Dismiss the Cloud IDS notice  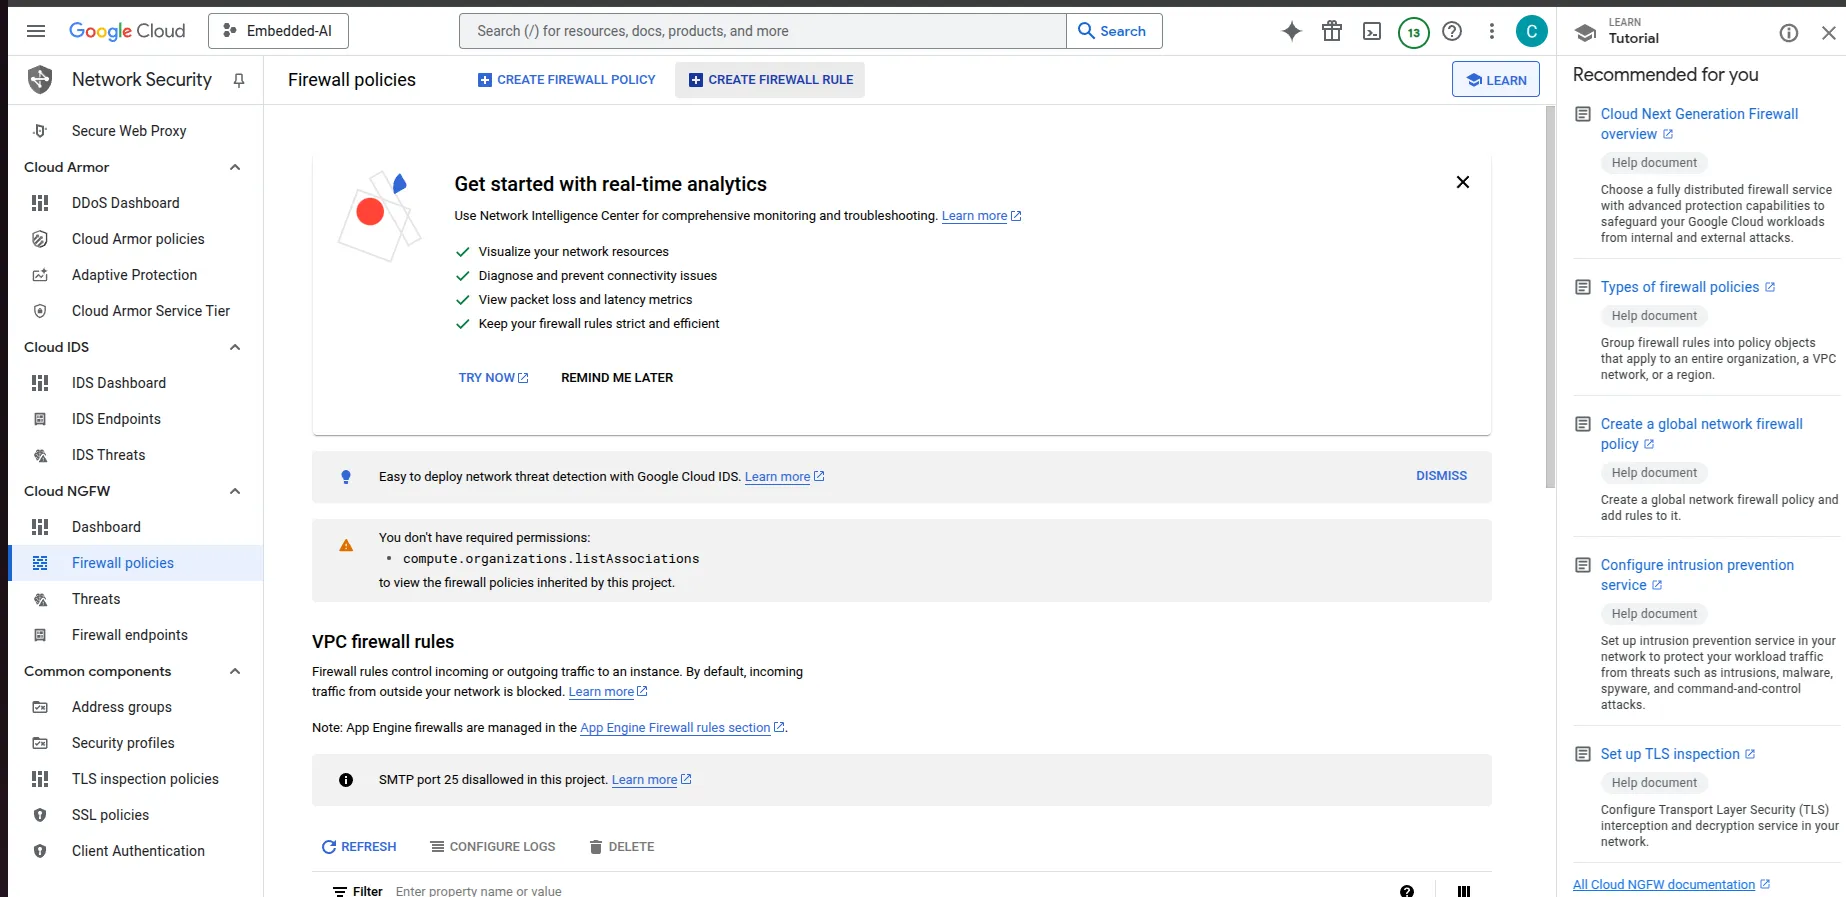coord(1441,476)
